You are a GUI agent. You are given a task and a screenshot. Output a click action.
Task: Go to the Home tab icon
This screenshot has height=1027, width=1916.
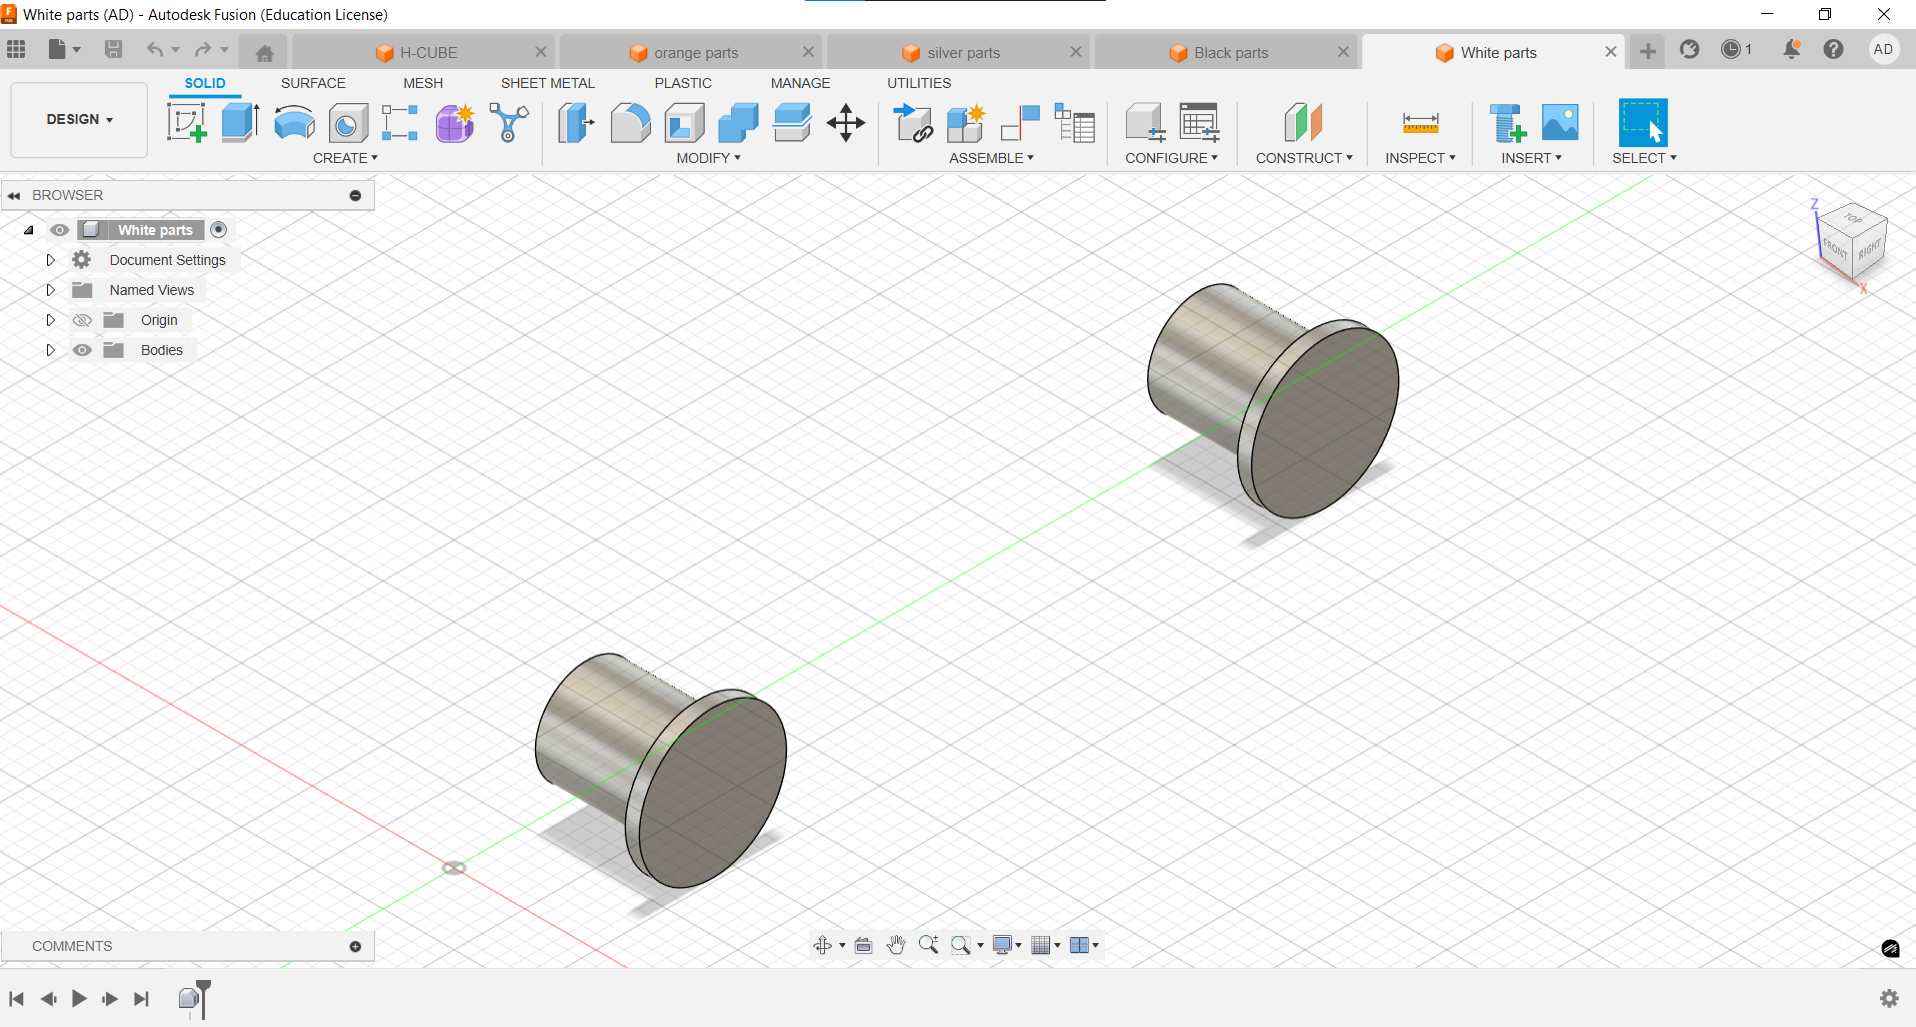(264, 53)
